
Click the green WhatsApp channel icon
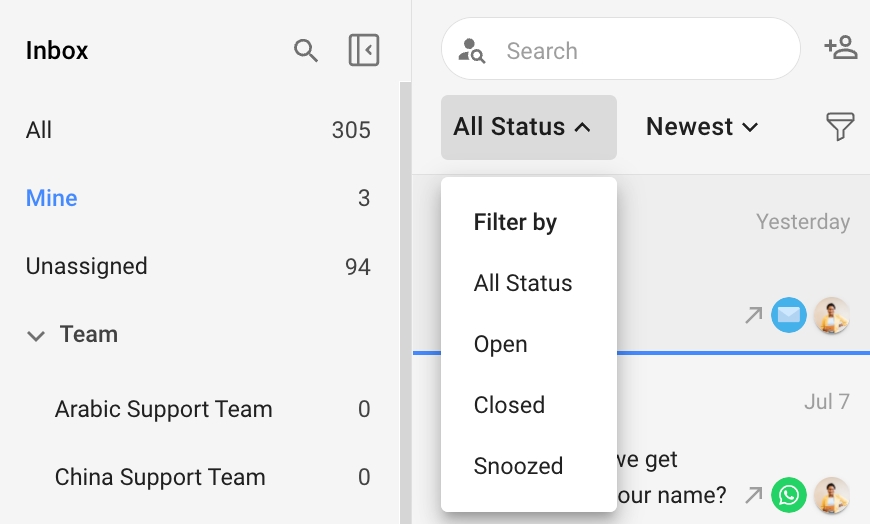coord(788,495)
